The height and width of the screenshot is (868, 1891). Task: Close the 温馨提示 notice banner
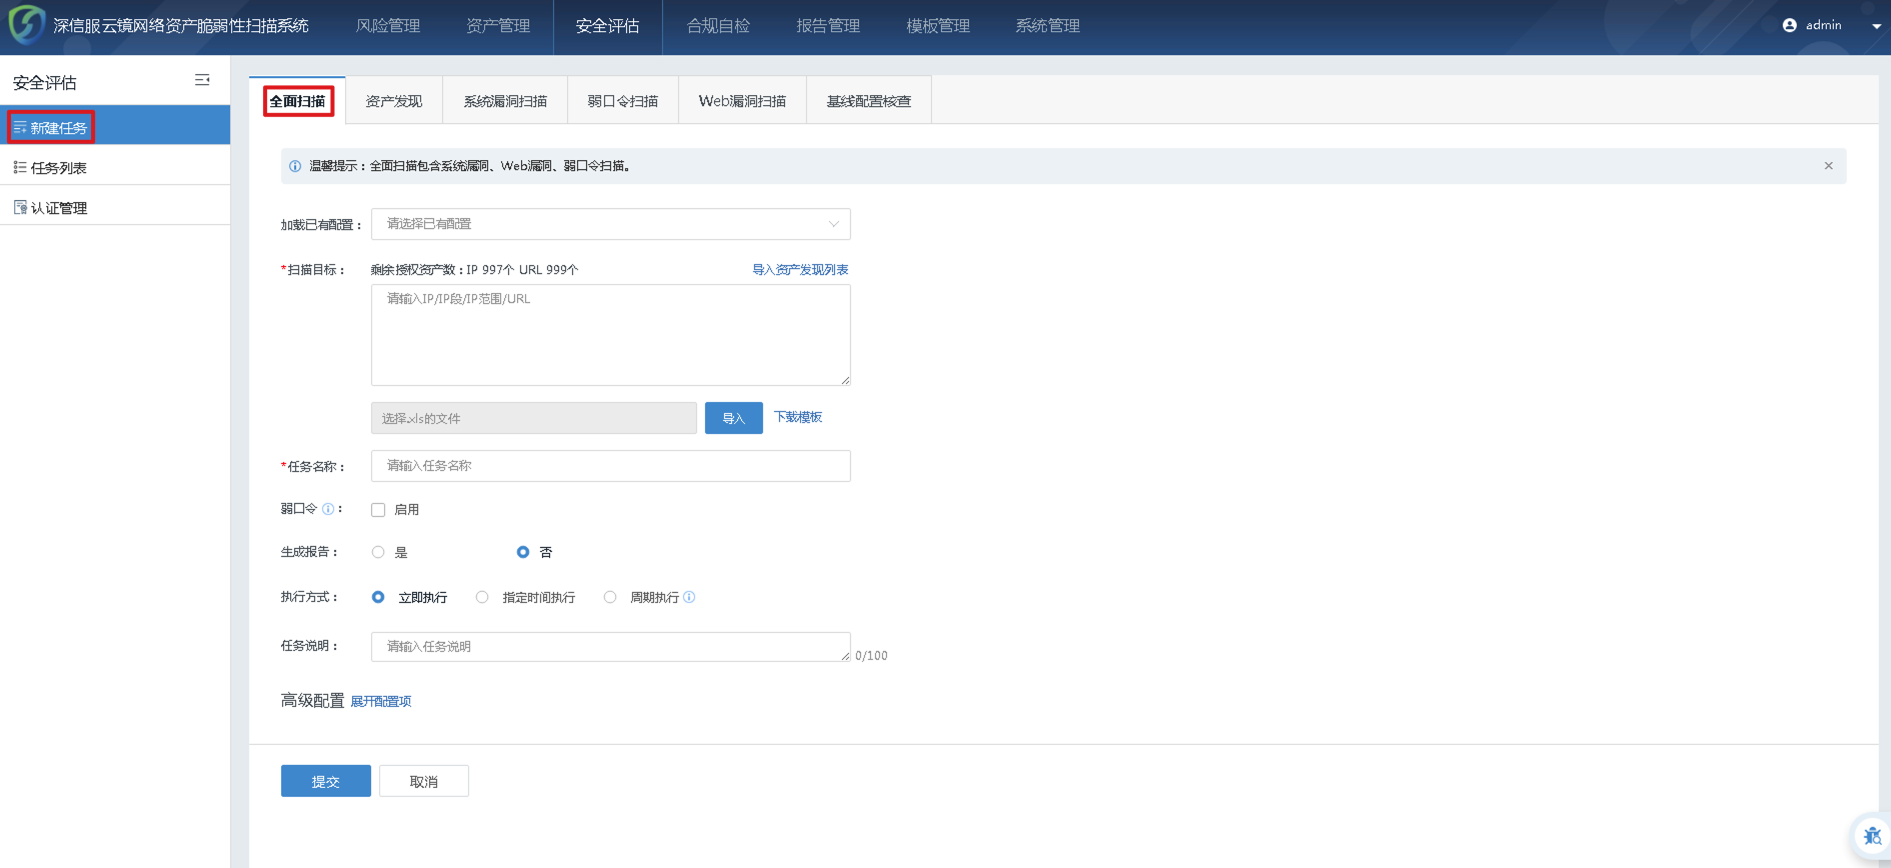tap(1828, 166)
